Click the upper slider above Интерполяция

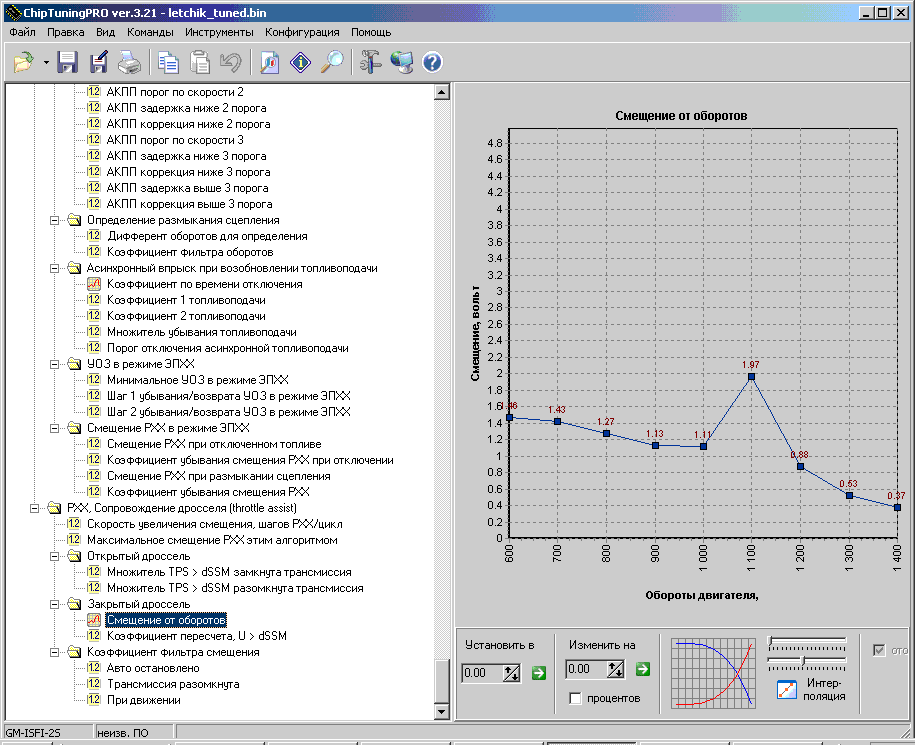click(806, 640)
